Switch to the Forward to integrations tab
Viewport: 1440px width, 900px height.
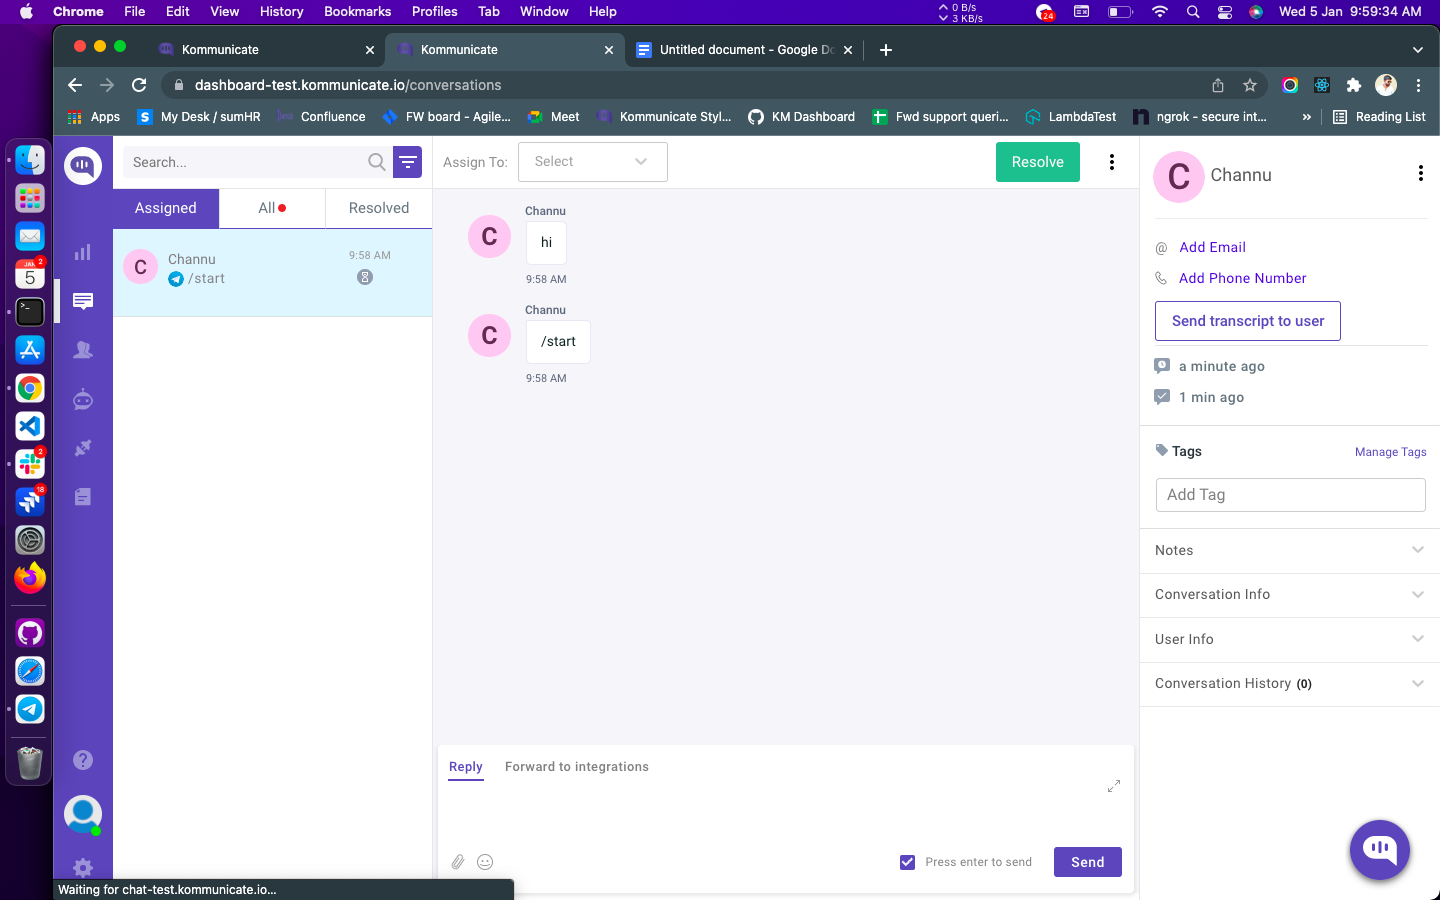pyautogui.click(x=577, y=766)
